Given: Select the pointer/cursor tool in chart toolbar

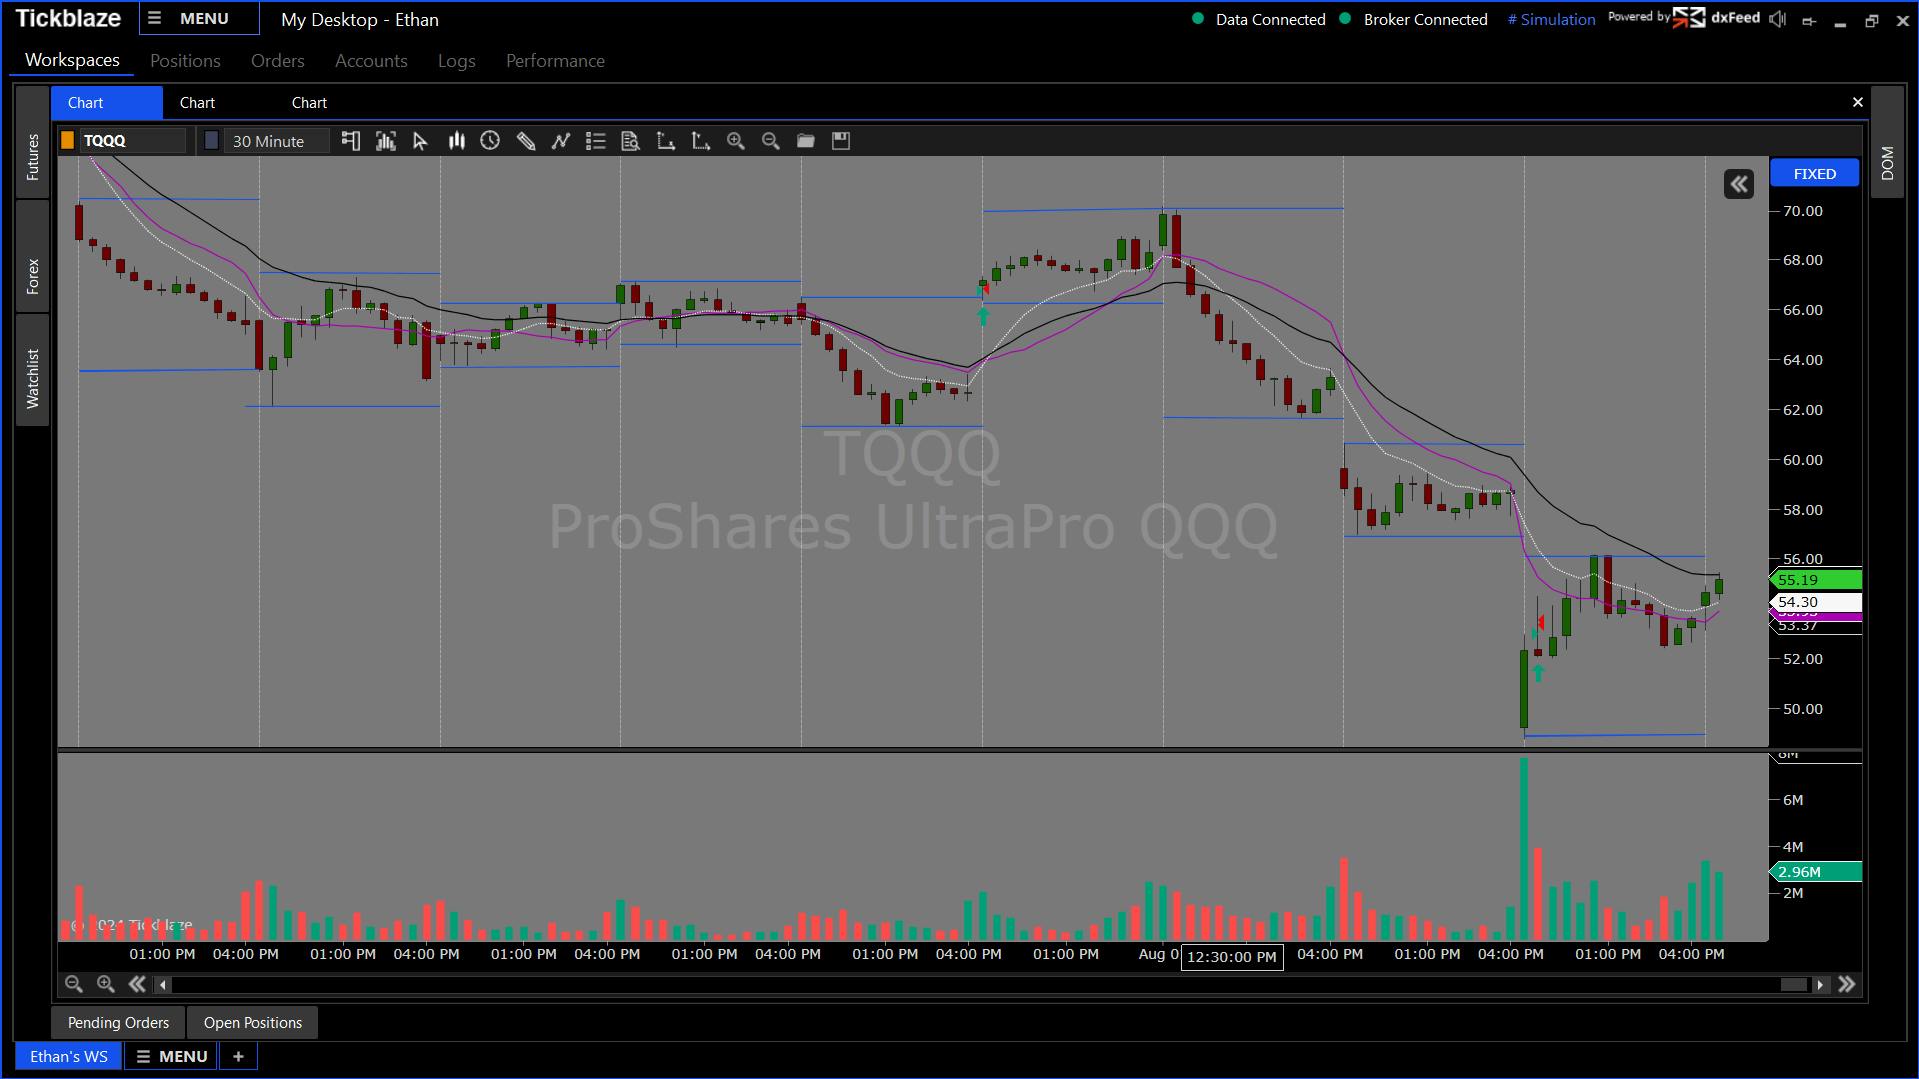Looking at the screenshot, I should pyautogui.click(x=420, y=141).
